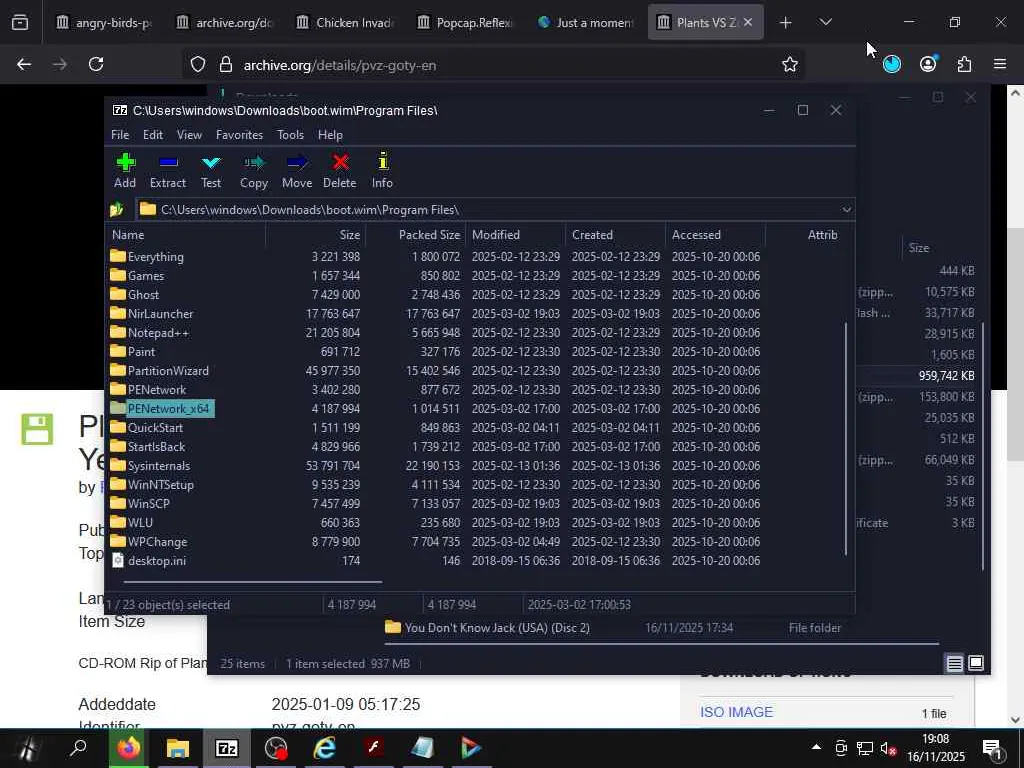Switch Explorer to large icons view
The height and width of the screenshot is (768, 1024).
click(x=976, y=664)
